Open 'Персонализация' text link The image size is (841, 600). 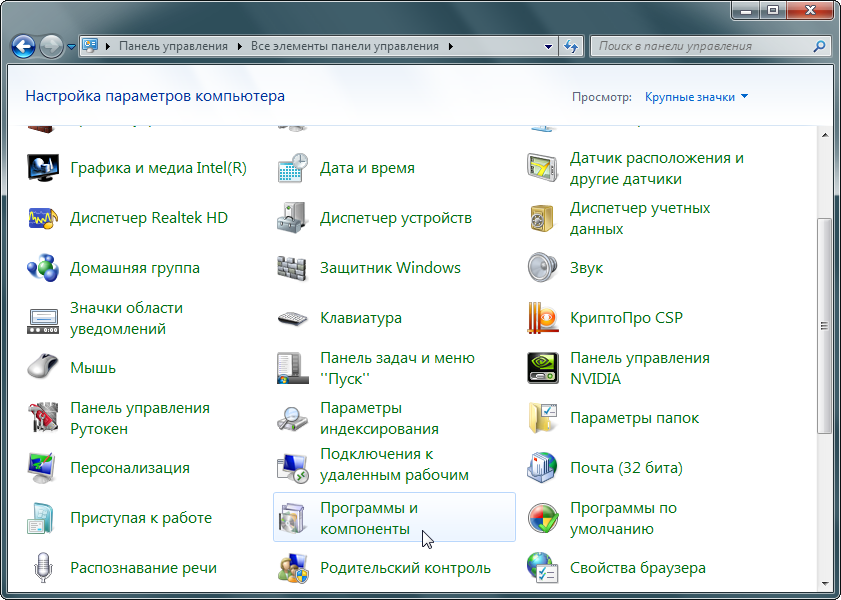point(130,468)
